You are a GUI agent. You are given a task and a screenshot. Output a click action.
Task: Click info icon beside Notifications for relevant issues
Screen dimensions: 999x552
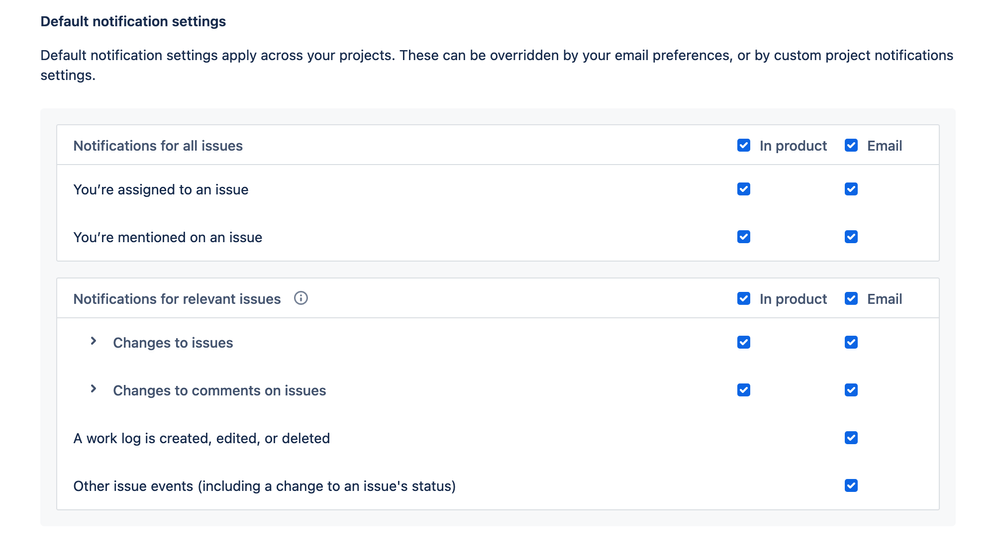point(301,298)
